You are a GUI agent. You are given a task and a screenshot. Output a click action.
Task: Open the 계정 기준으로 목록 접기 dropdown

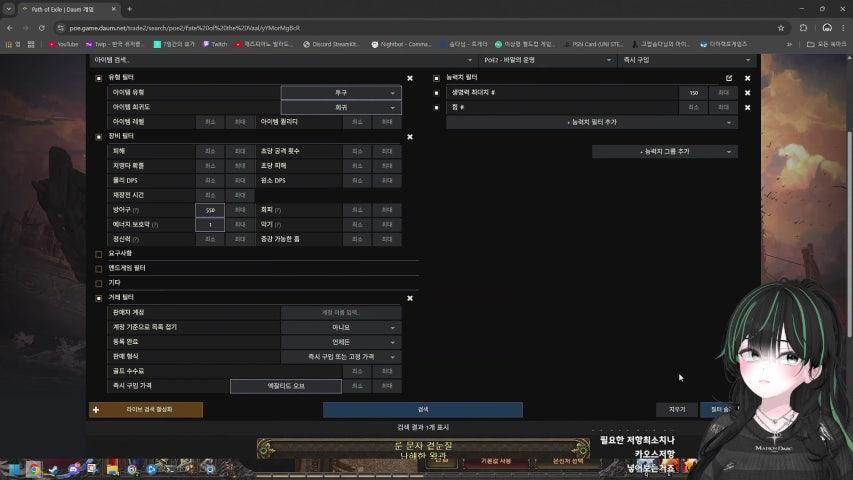341,328
